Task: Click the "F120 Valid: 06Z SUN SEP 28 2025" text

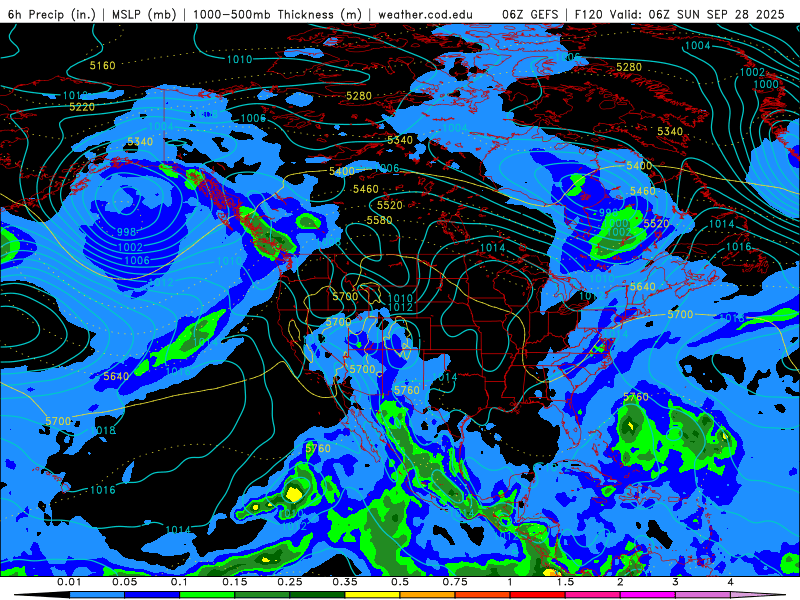Action: point(680,14)
